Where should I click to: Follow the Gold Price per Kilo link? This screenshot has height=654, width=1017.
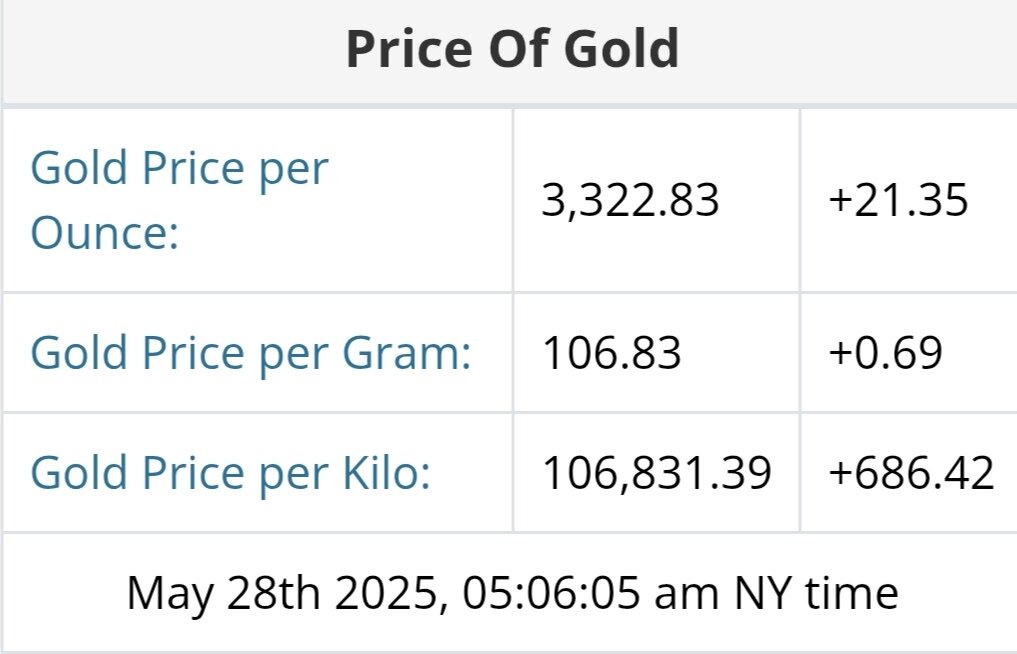230,472
